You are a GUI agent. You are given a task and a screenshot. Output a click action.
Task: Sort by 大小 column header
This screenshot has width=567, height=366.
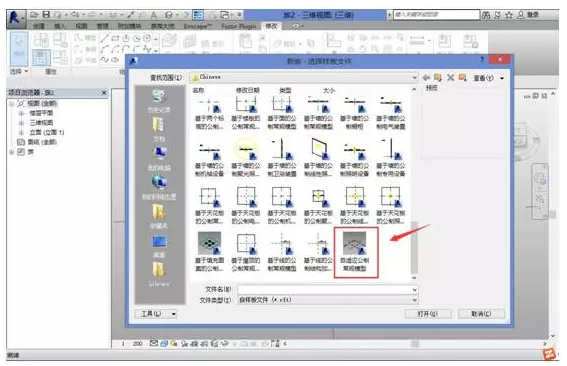tap(328, 90)
